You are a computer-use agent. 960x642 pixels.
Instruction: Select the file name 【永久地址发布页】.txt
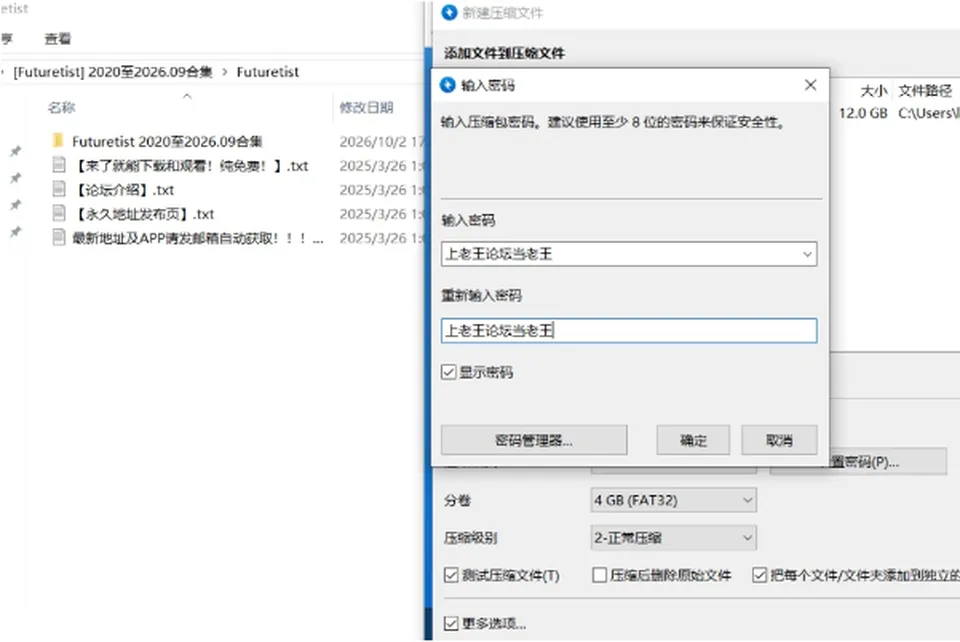[x=143, y=214]
